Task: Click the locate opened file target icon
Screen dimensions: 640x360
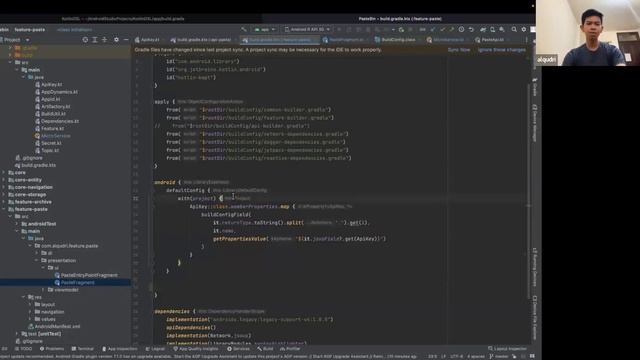Action: [85, 40]
